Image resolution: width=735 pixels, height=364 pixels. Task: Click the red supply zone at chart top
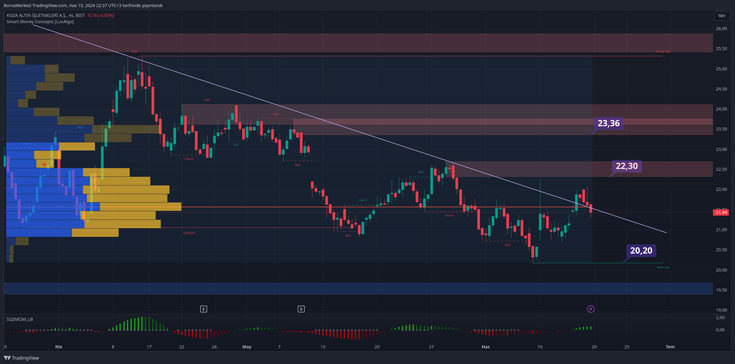point(359,43)
